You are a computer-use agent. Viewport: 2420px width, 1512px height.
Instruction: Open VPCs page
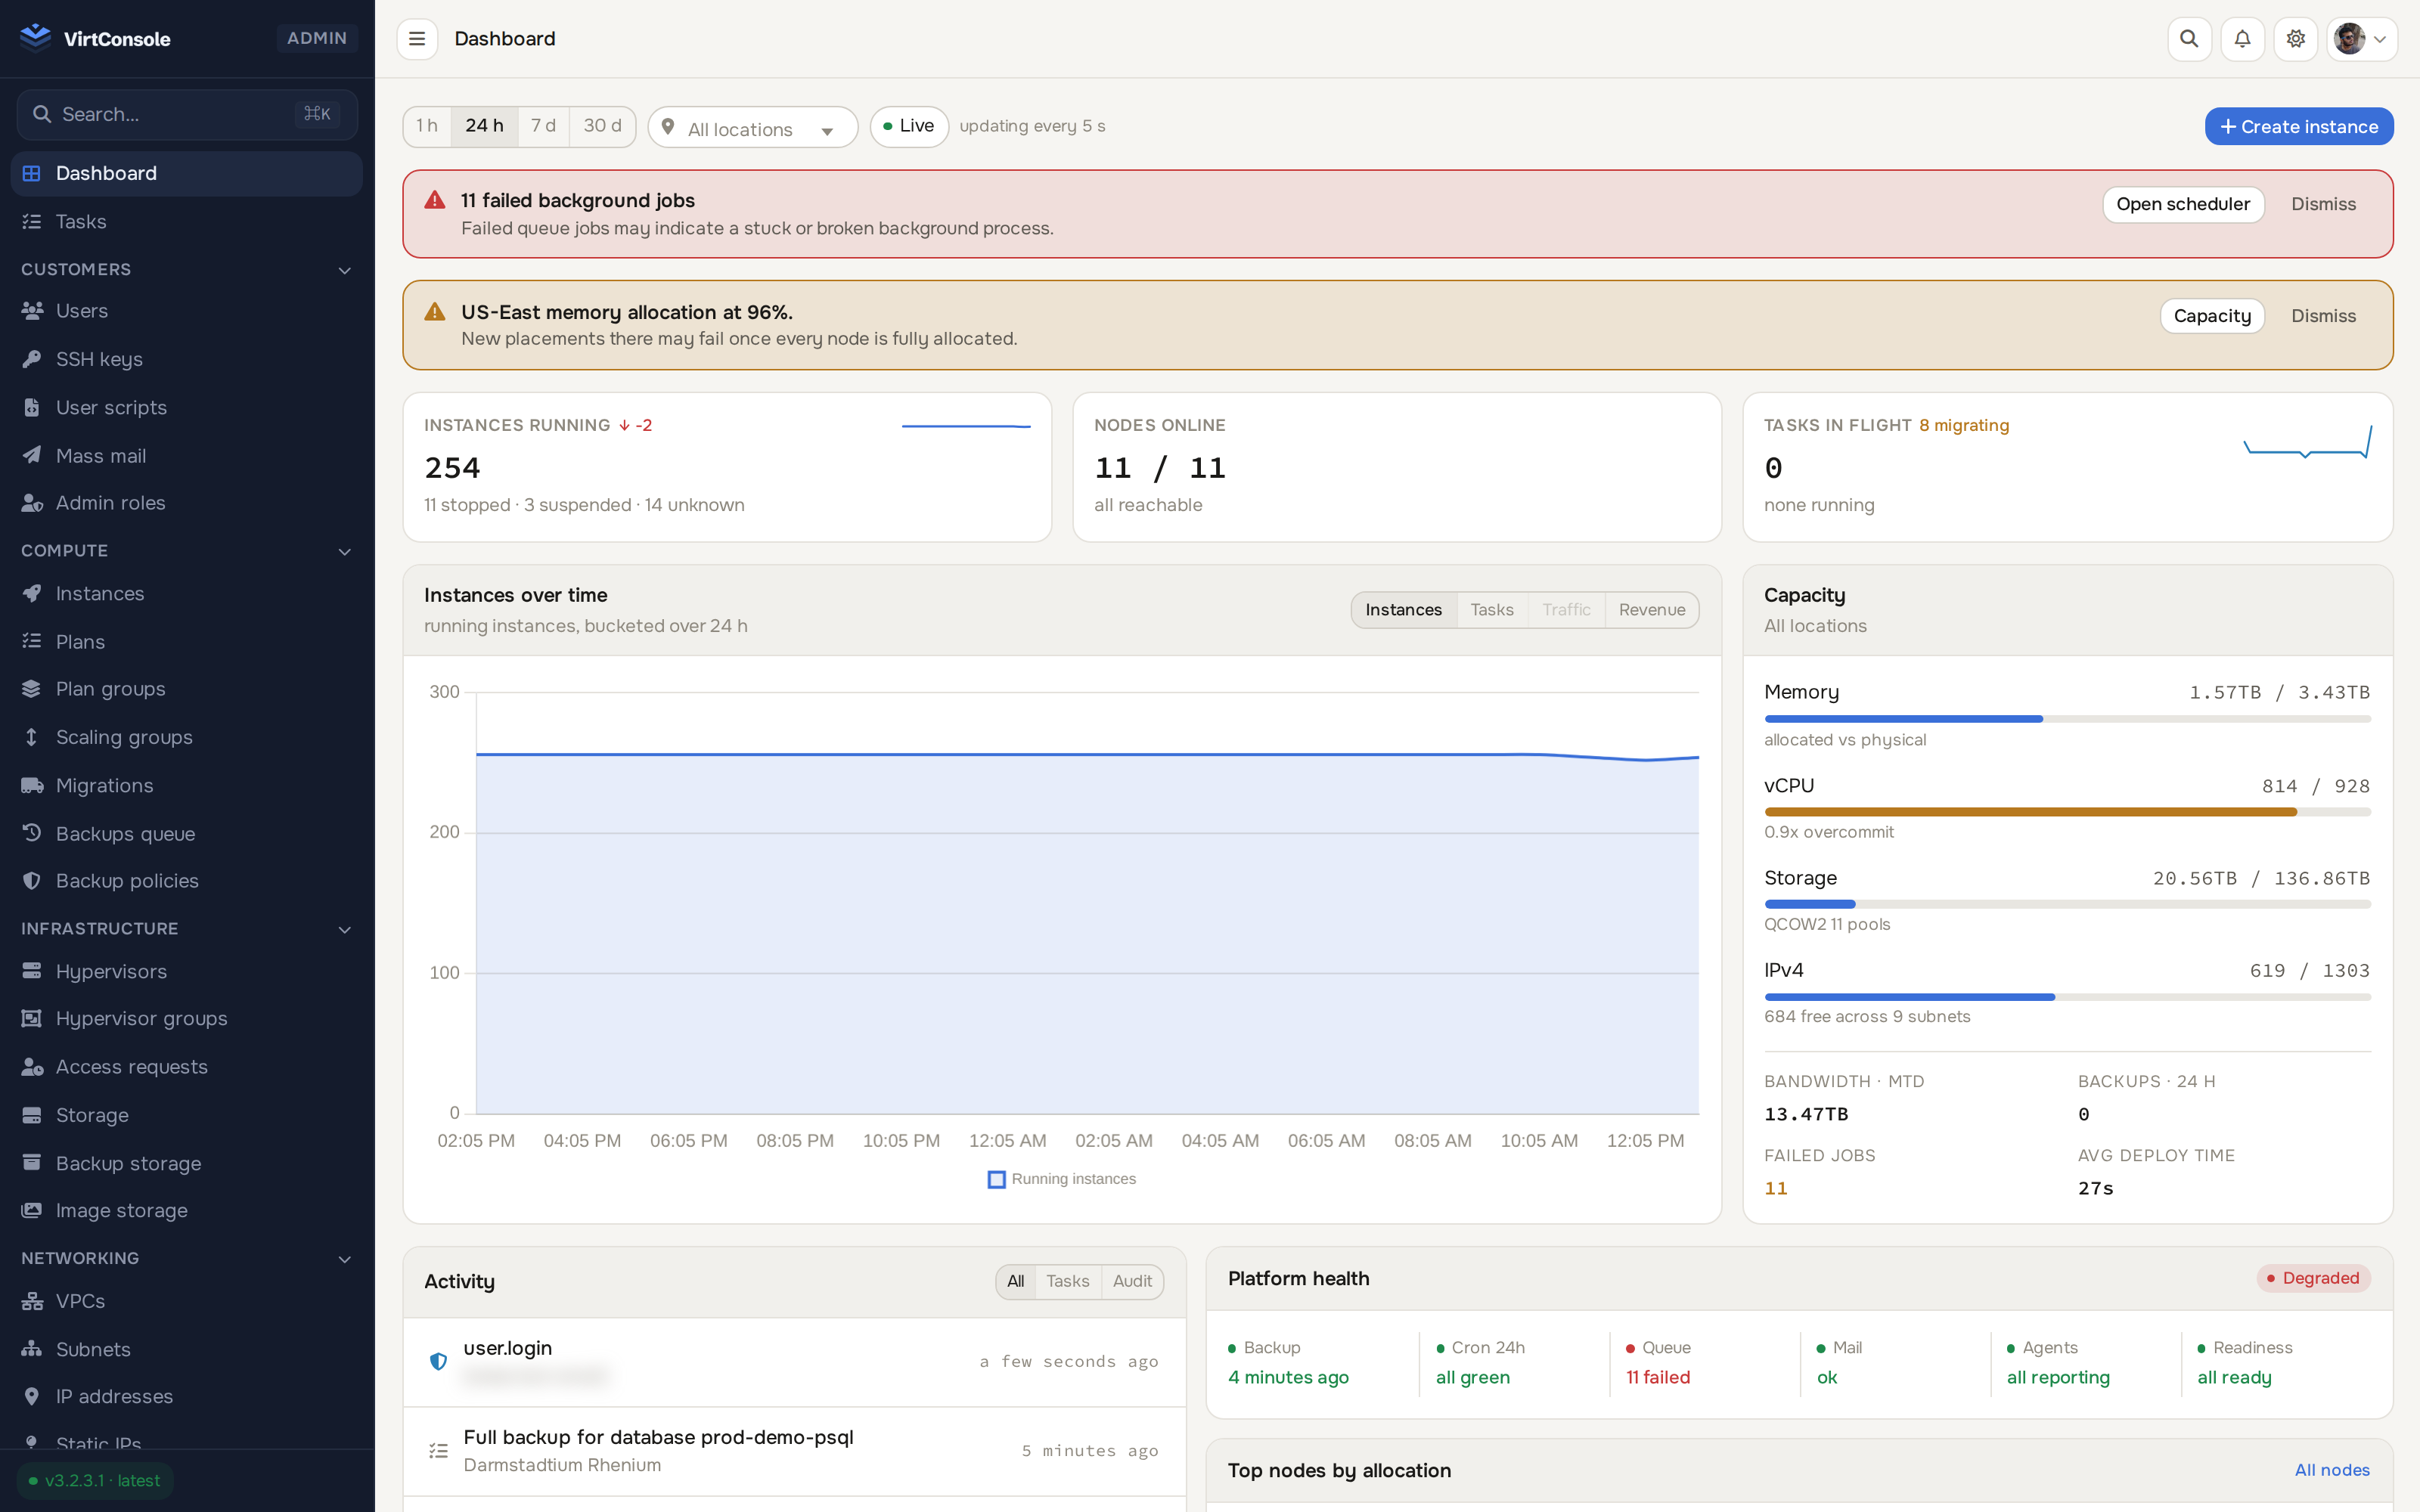click(x=186, y=1301)
